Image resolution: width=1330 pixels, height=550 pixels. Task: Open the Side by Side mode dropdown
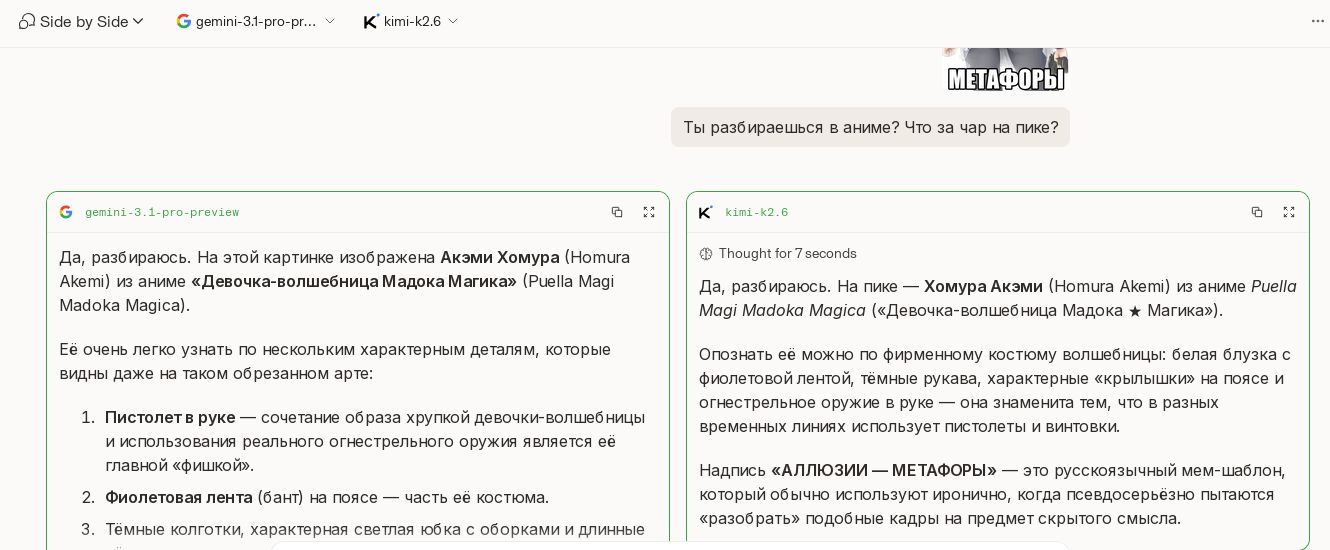(82, 21)
